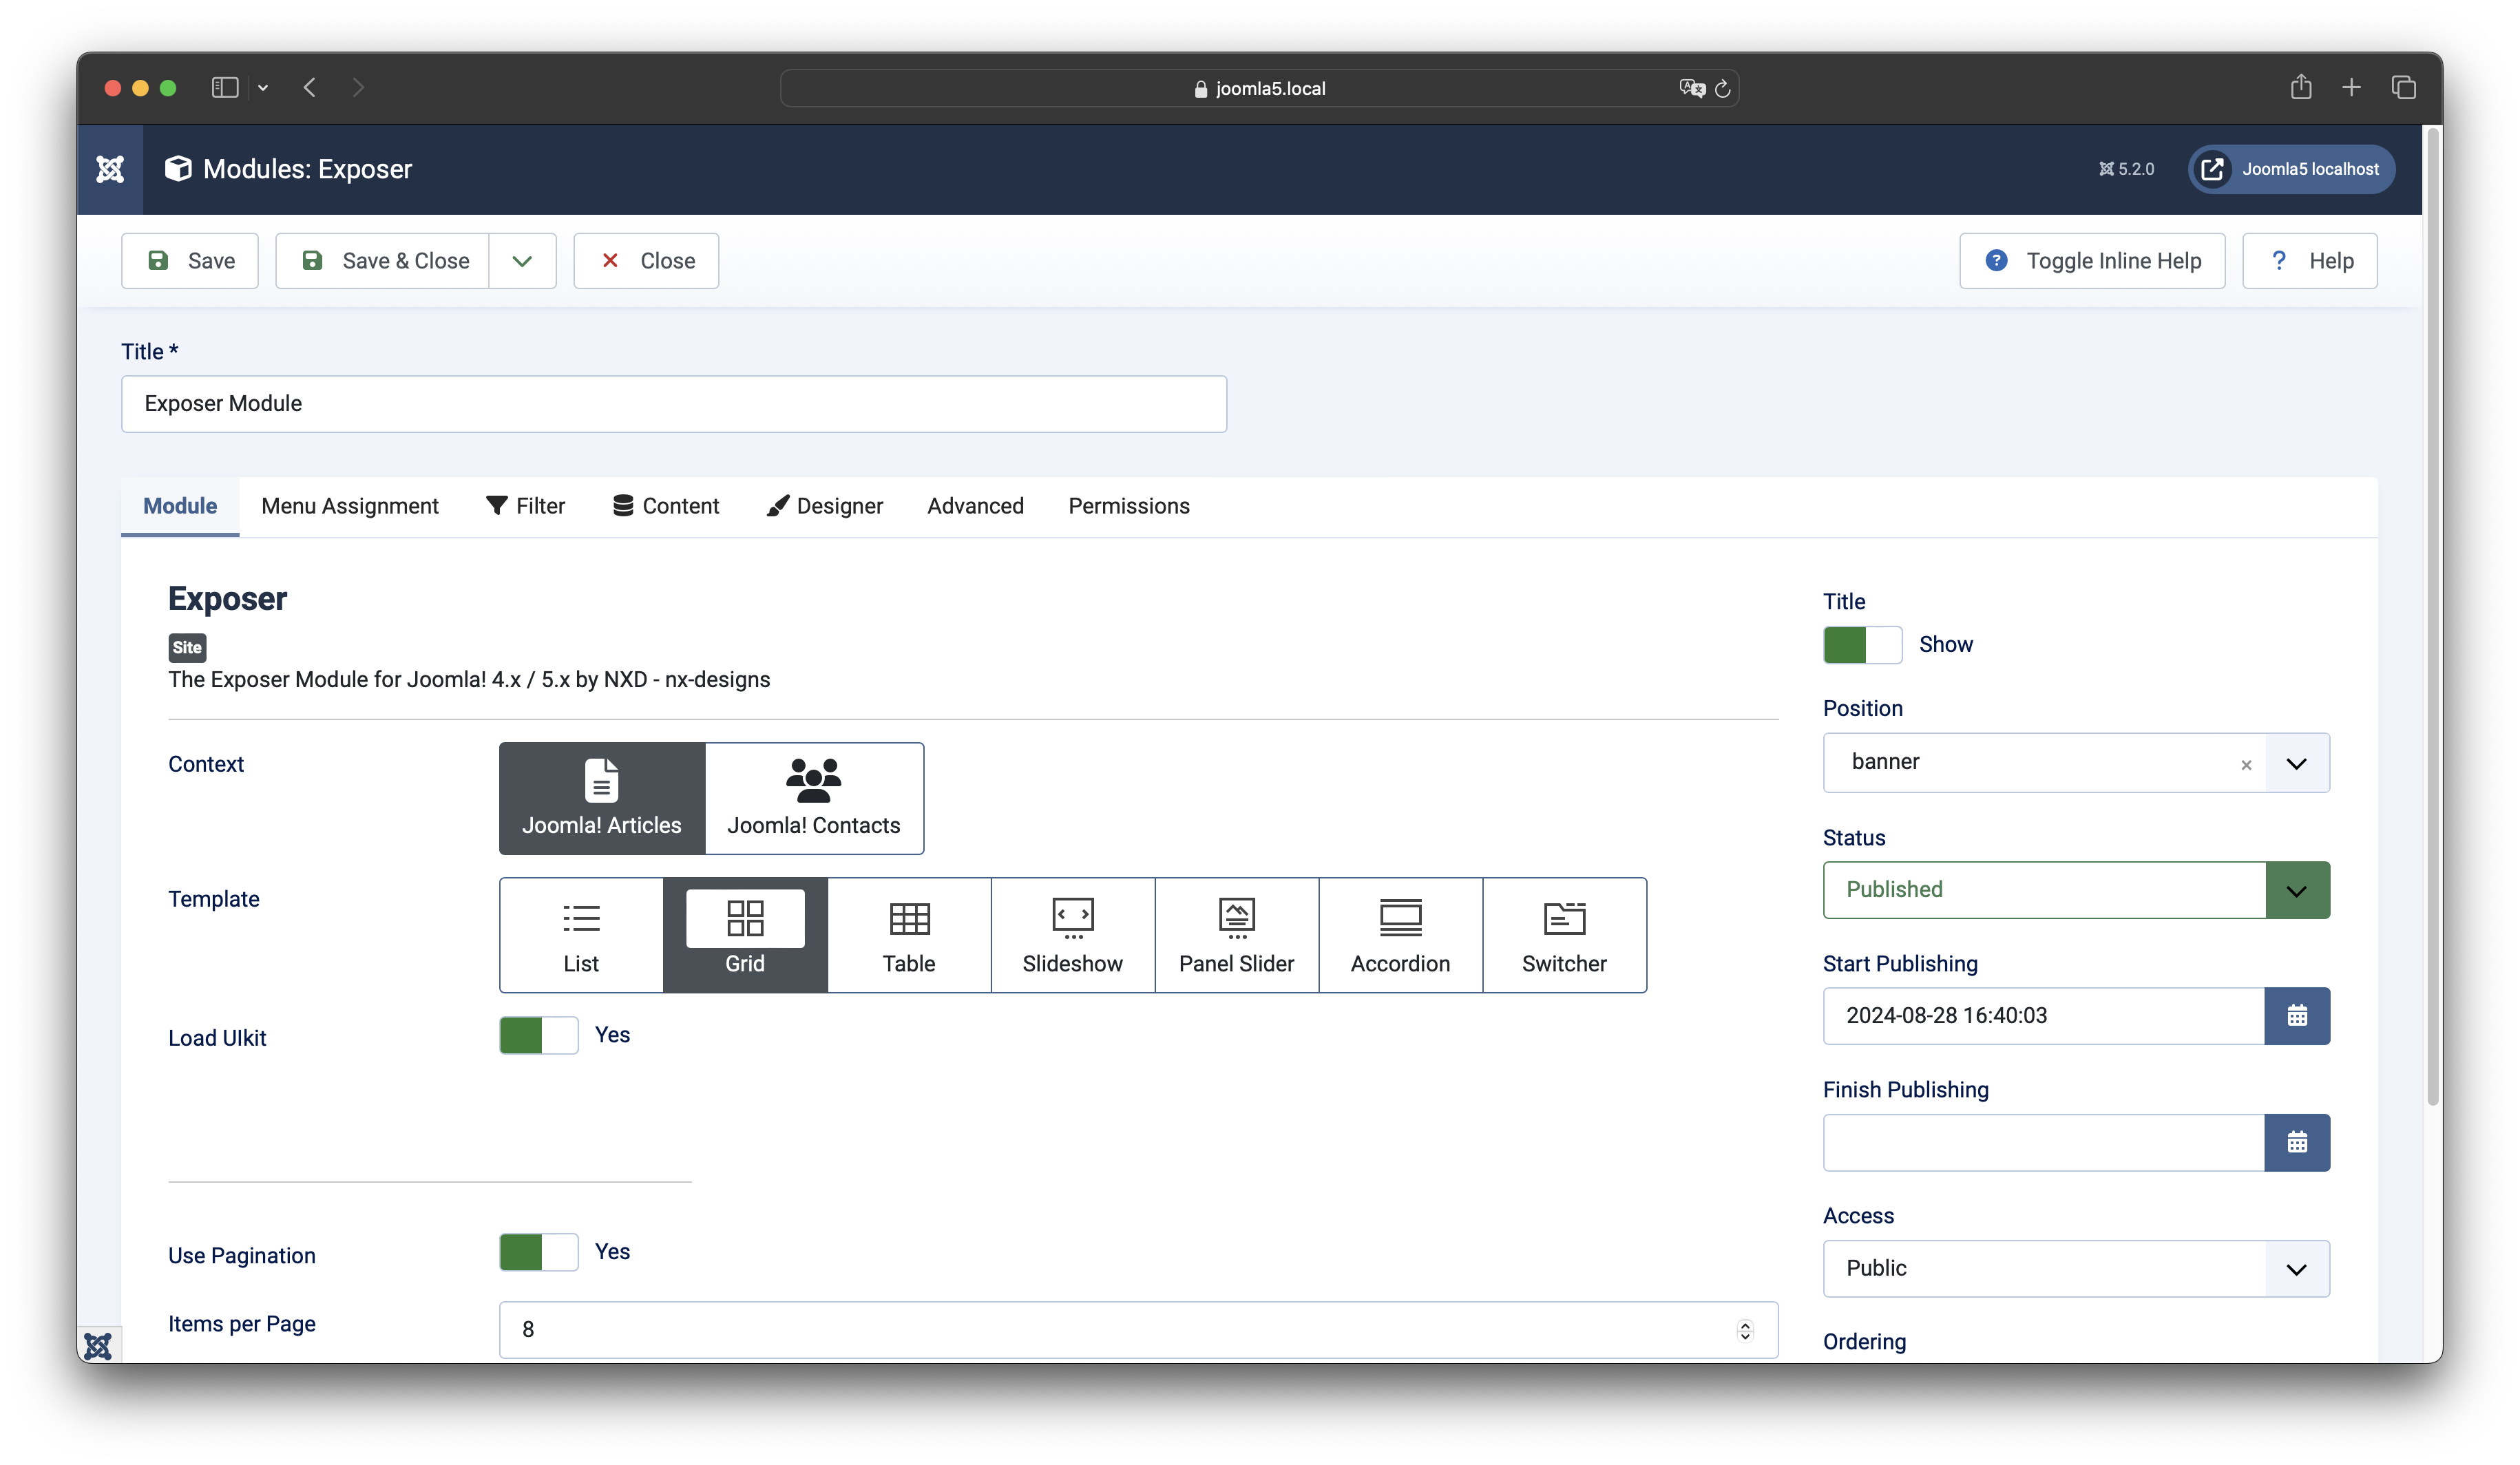Switch to the Advanced tab
2520x1465 pixels.
[x=975, y=506]
